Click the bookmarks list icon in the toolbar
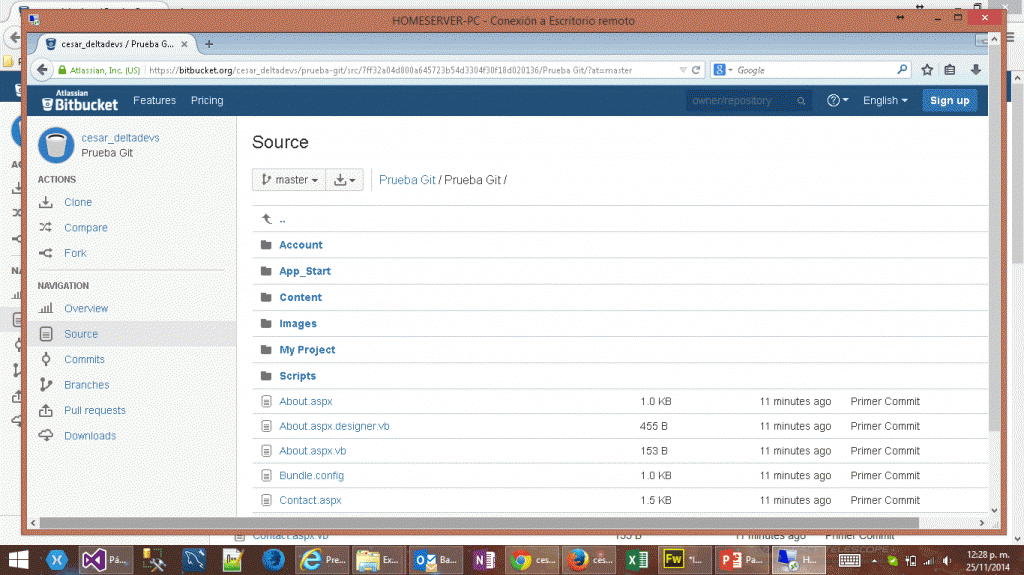Viewport: 1024px width, 575px height. click(x=950, y=70)
